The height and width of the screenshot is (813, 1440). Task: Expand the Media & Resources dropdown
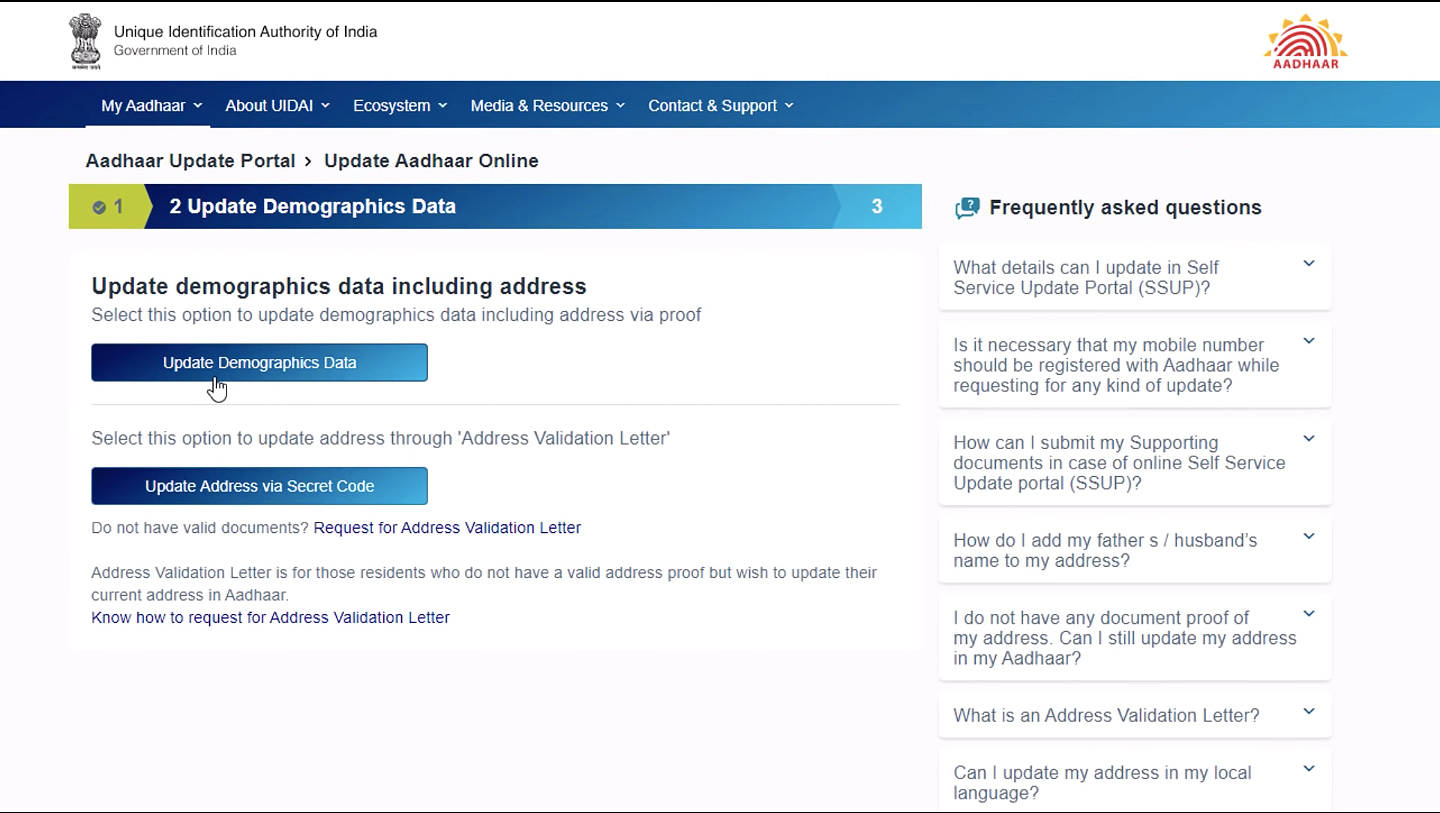547,105
